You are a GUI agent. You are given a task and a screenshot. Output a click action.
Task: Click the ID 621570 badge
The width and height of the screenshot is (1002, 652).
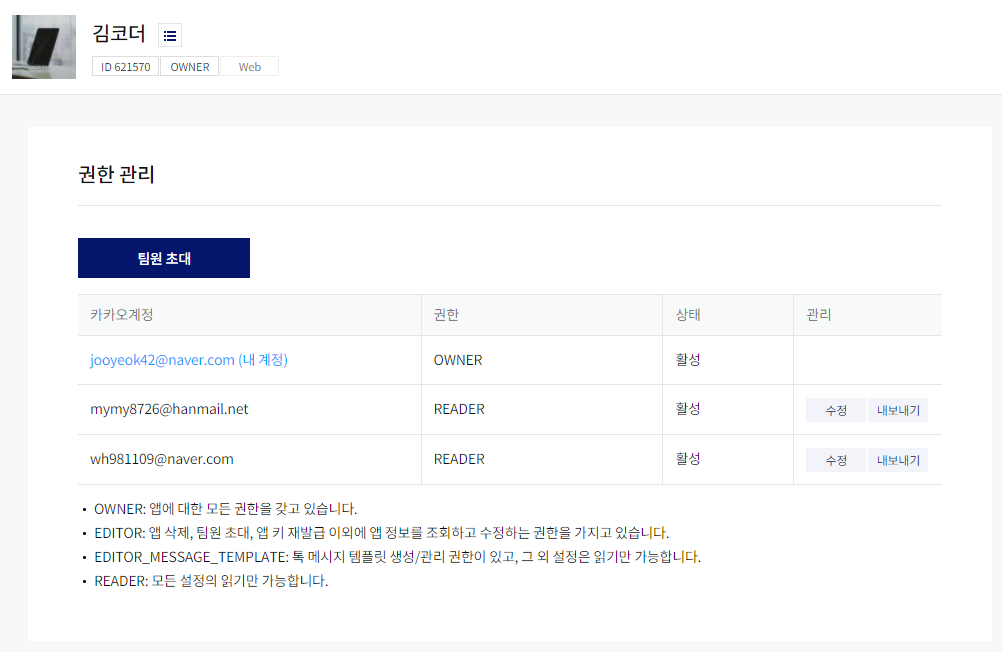125,66
